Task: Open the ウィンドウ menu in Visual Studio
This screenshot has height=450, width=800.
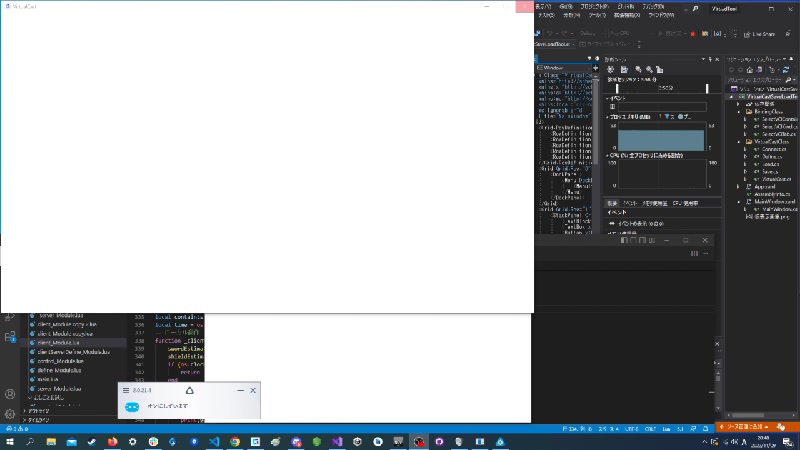Action: pos(661,15)
